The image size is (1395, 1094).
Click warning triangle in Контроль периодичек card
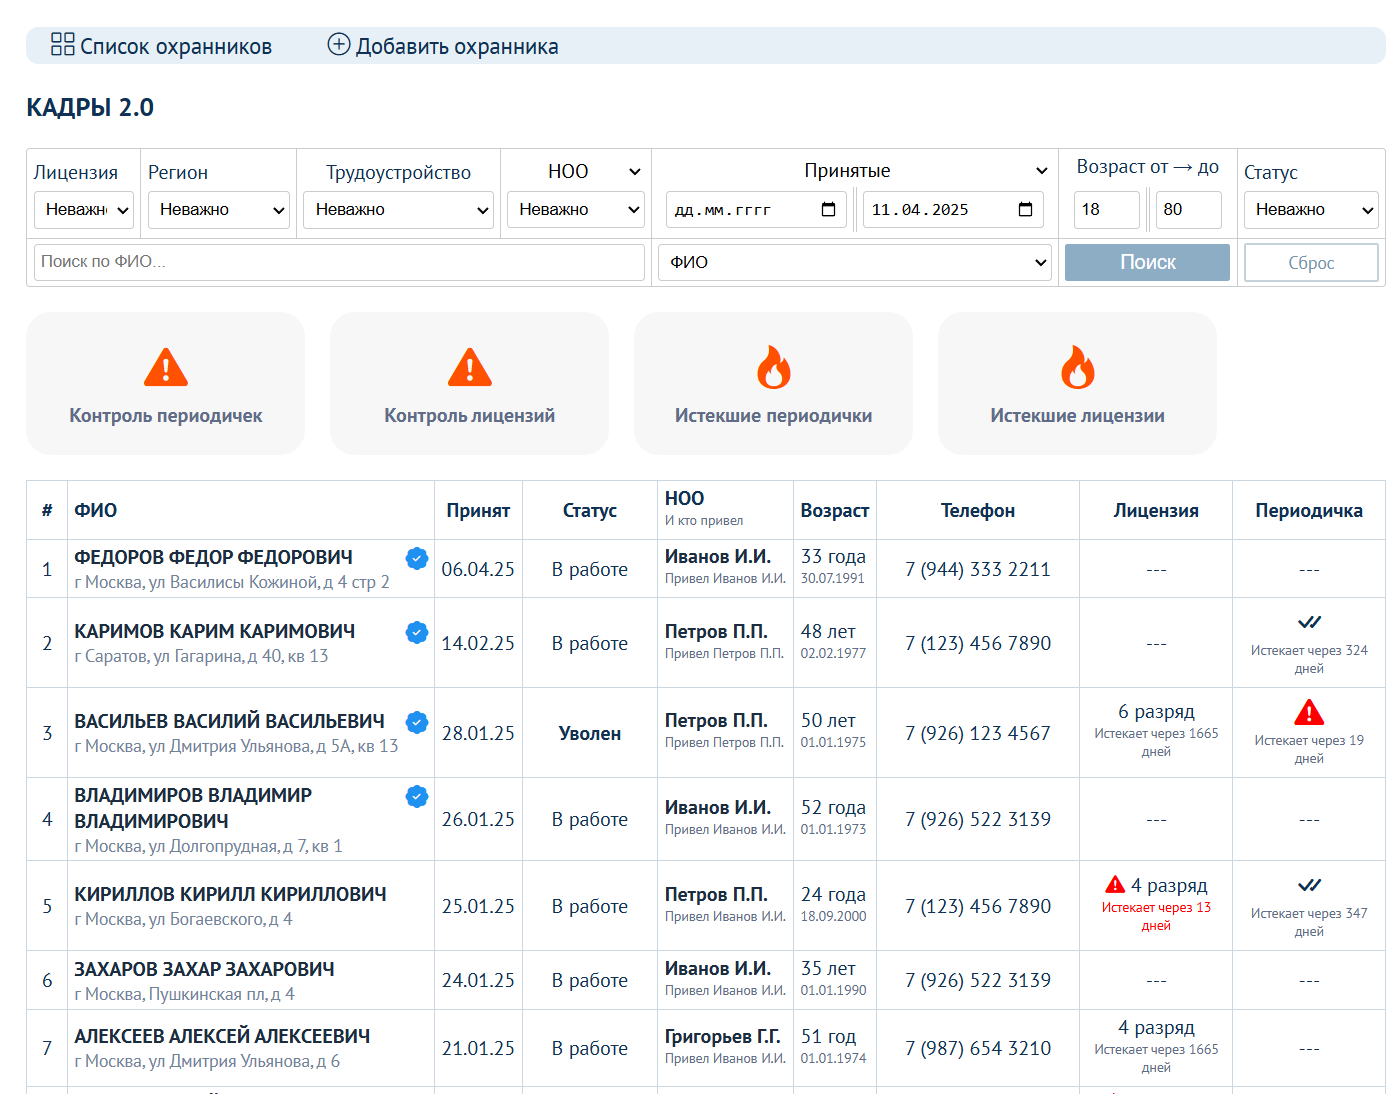[x=166, y=368]
